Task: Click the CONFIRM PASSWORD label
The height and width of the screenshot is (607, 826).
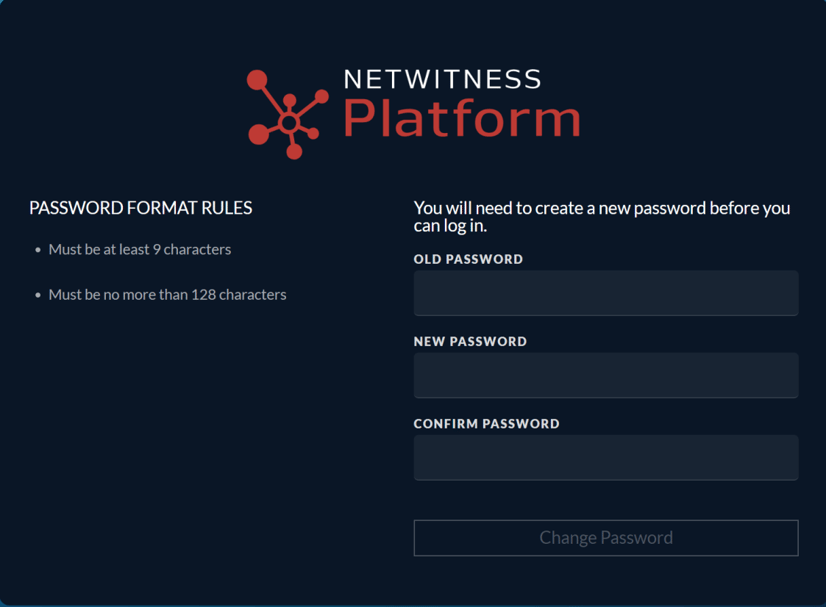Action: pos(486,423)
